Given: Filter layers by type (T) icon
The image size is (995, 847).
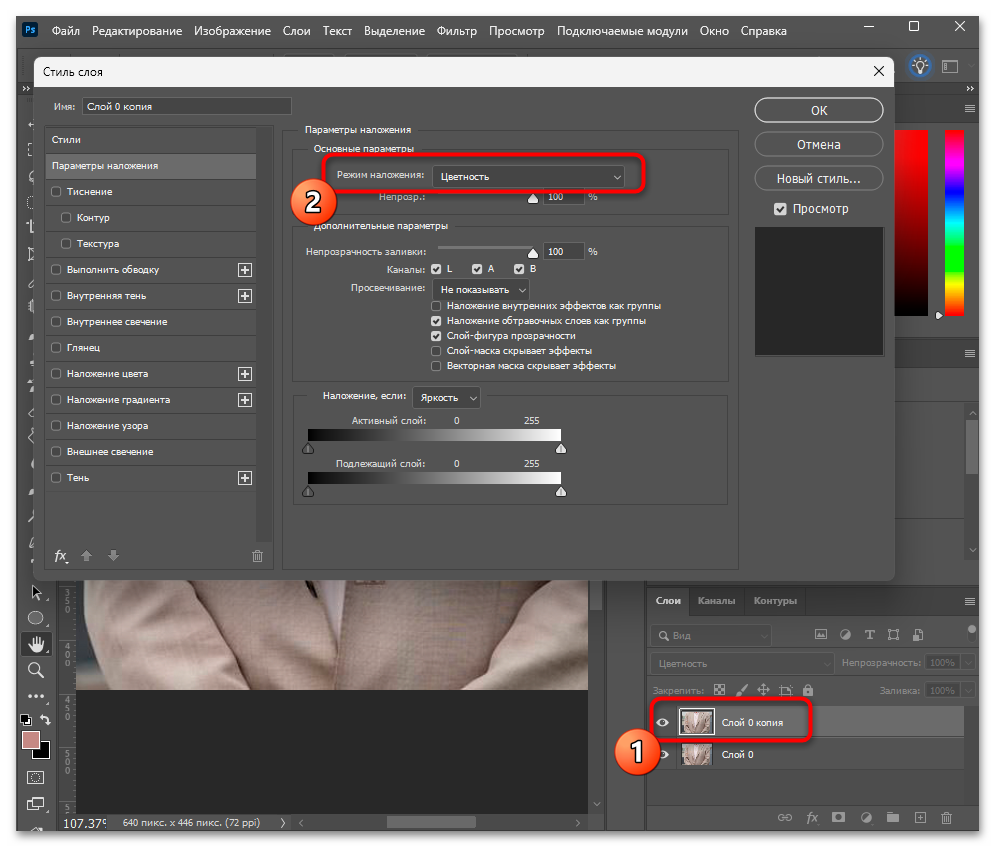Looking at the screenshot, I should tap(869, 635).
